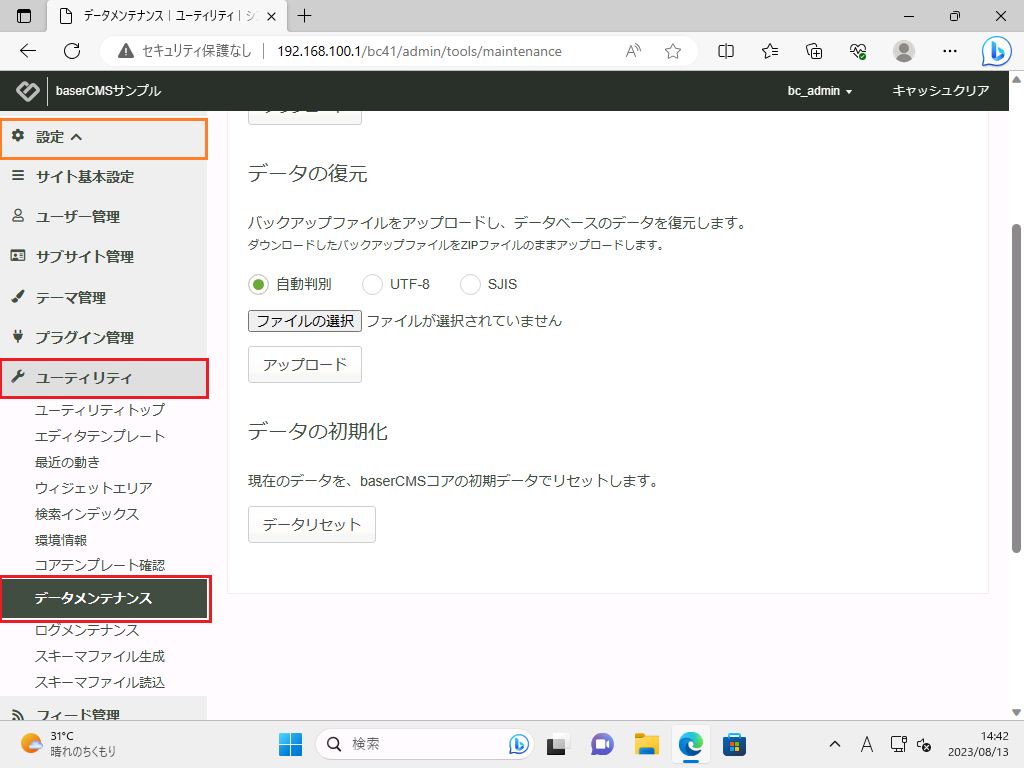Open File Explorer from taskbar
The height and width of the screenshot is (768, 1024).
click(x=647, y=744)
